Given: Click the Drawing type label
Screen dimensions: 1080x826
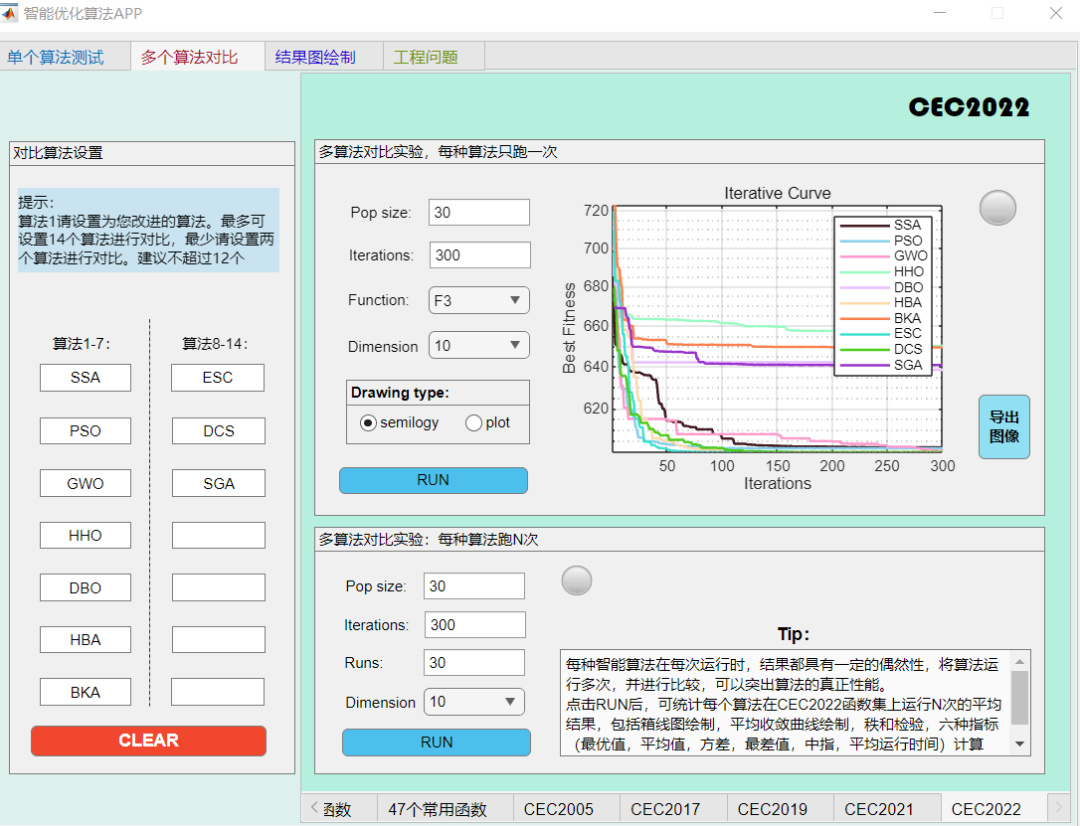Looking at the screenshot, I should coord(399,392).
